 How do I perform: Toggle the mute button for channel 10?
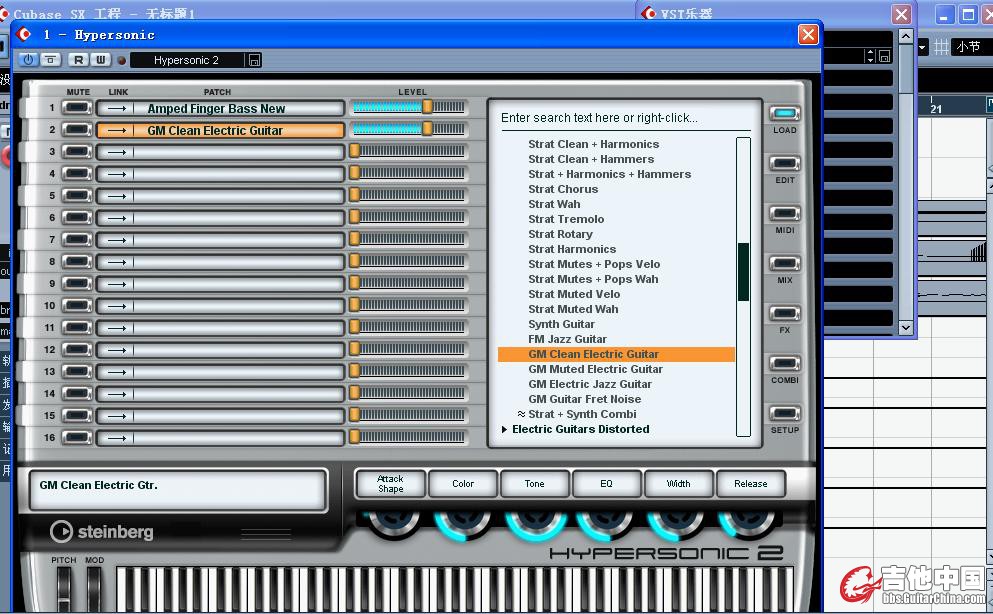[x=77, y=306]
